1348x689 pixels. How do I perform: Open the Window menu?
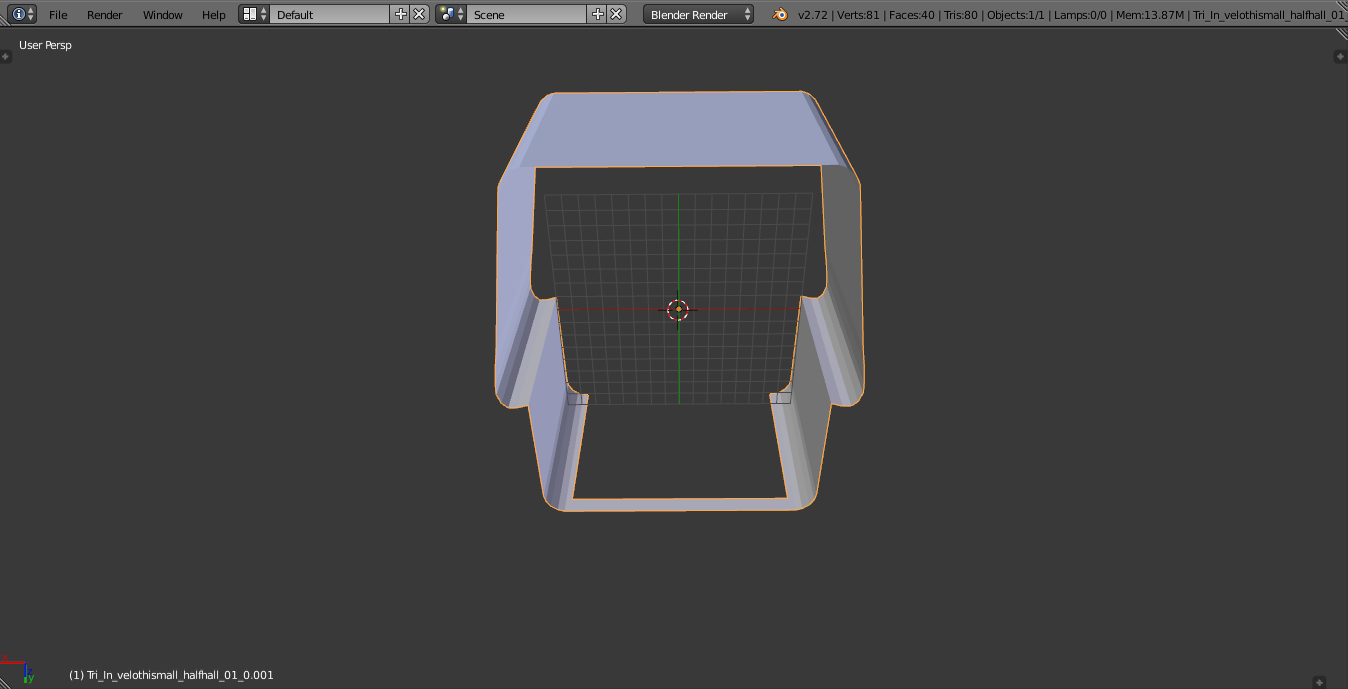(x=163, y=15)
